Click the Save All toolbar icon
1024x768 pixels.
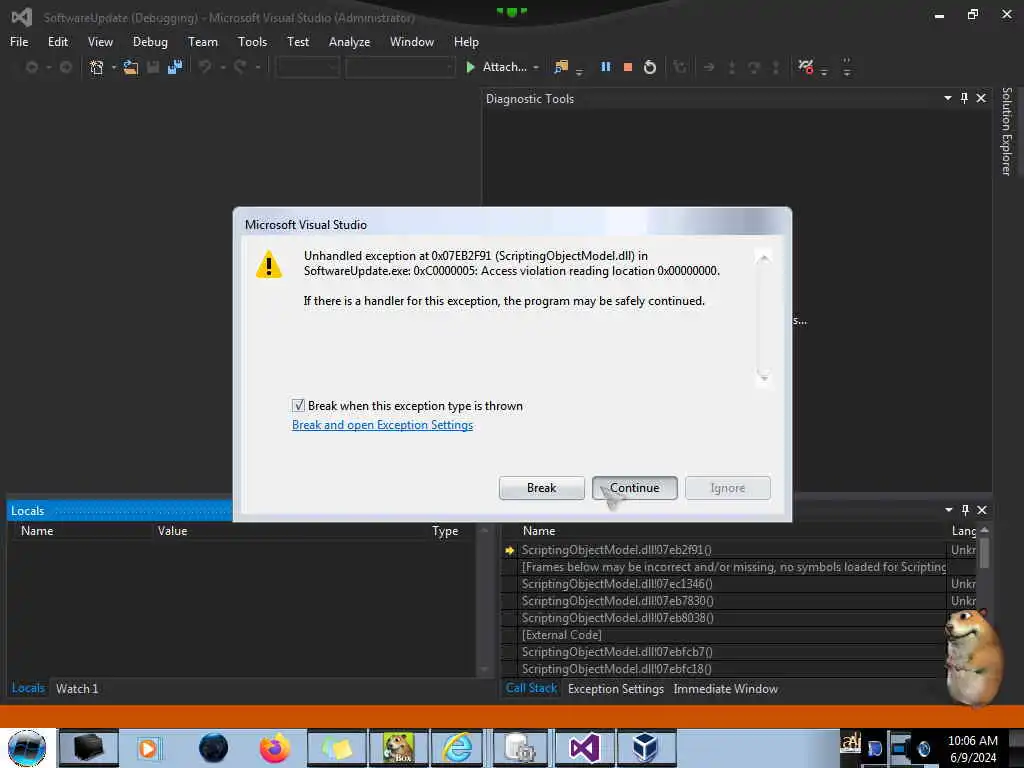(x=174, y=67)
